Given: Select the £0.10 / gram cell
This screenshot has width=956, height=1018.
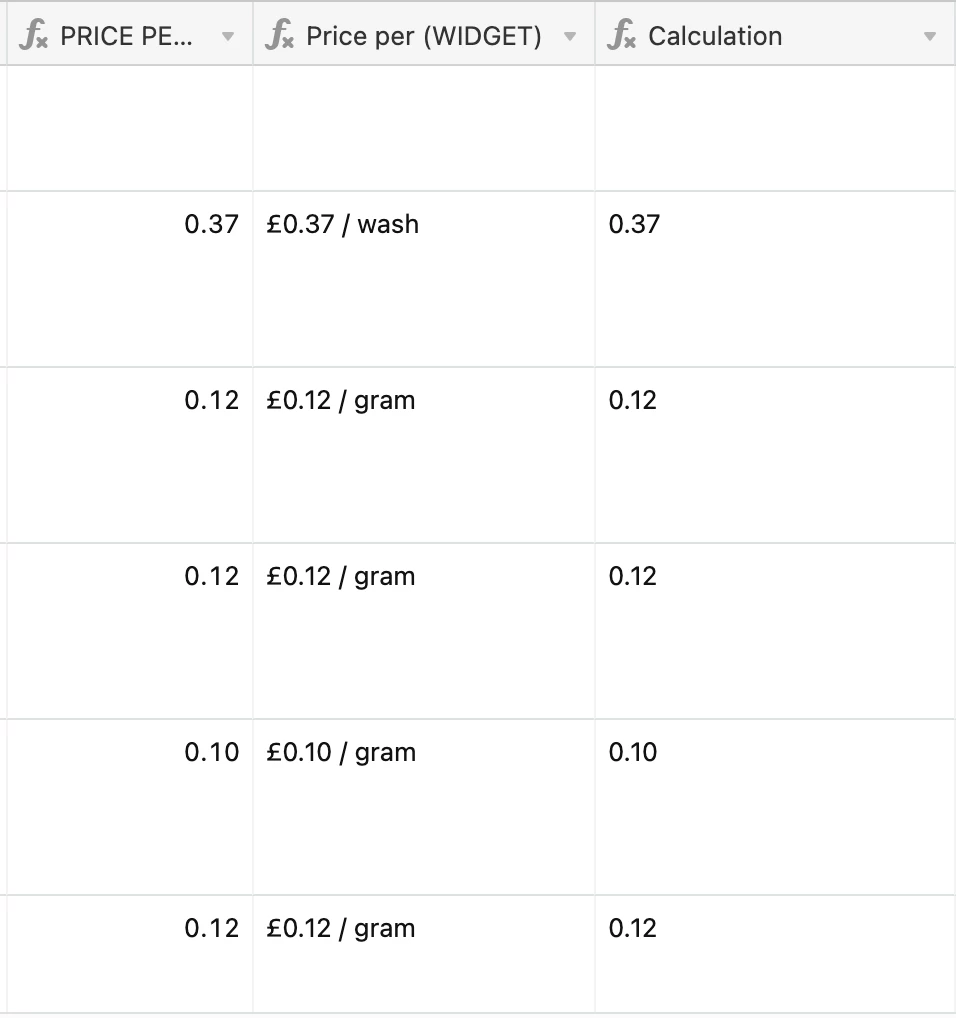Looking at the screenshot, I should pos(424,807).
